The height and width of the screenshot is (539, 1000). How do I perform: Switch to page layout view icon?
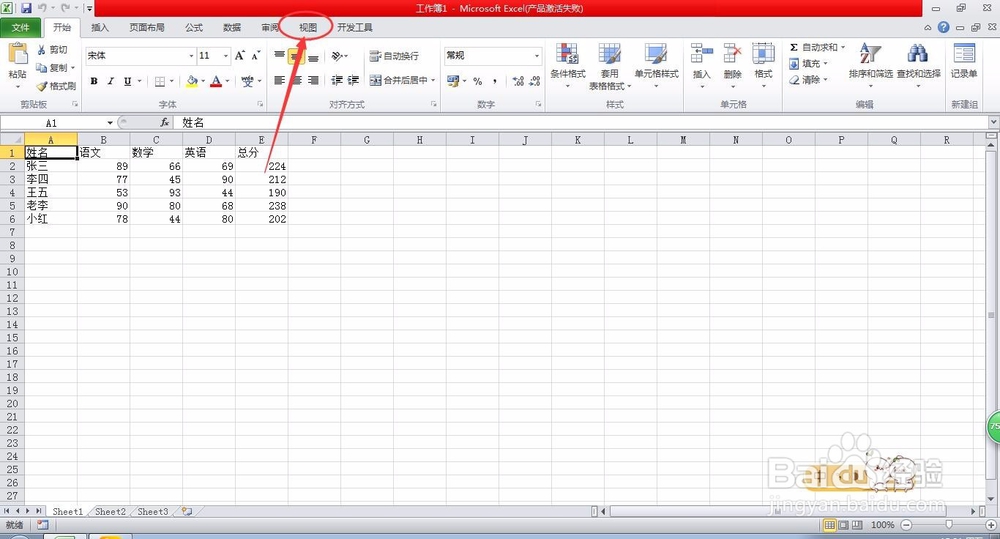coord(843,525)
